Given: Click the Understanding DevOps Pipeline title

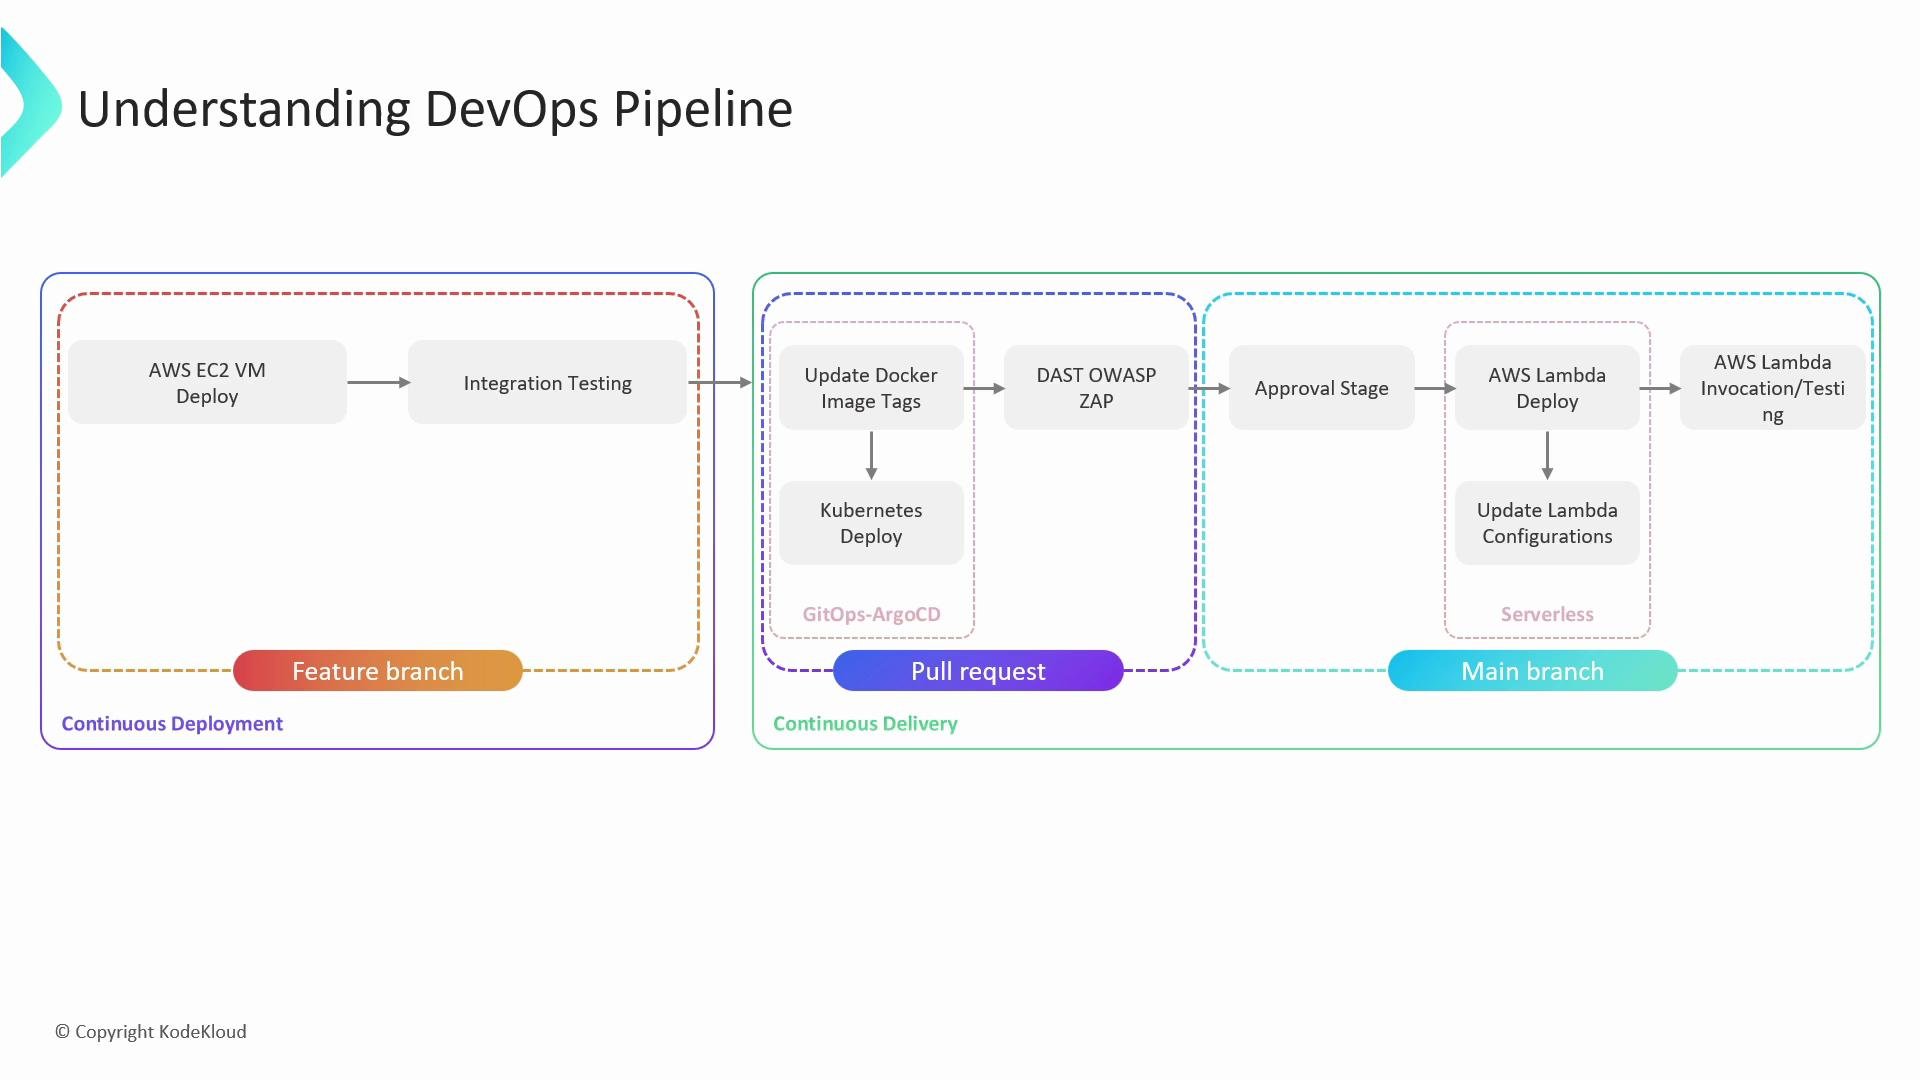Looking at the screenshot, I should click(x=435, y=110).
